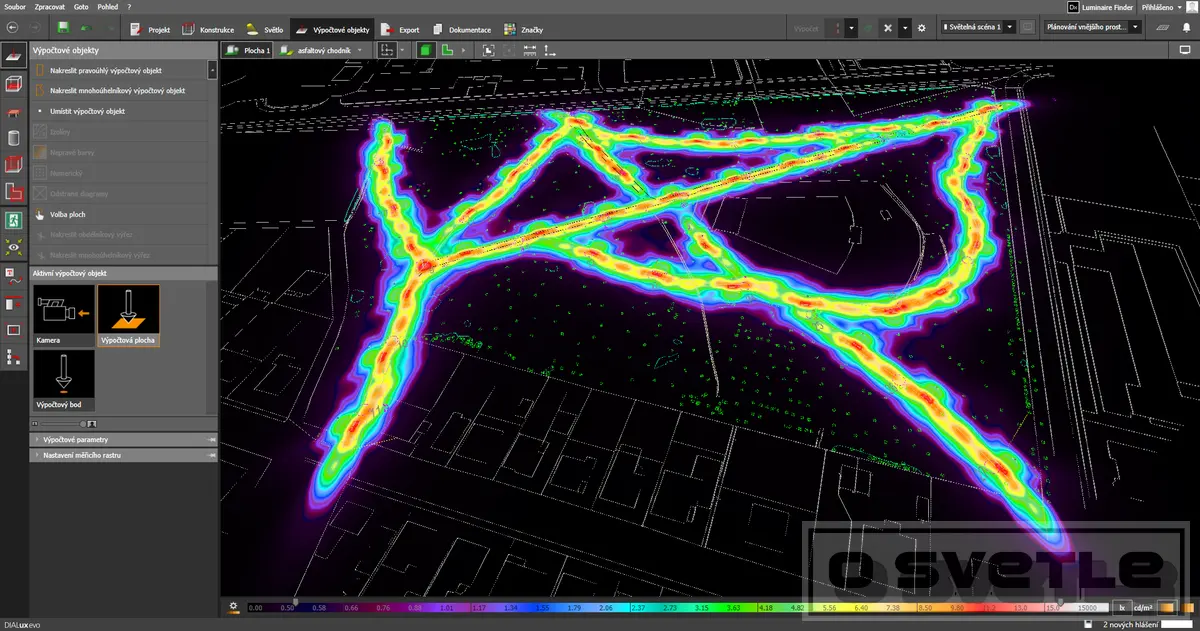Select the emergency exit sidebar icon

tap(14, 218)
